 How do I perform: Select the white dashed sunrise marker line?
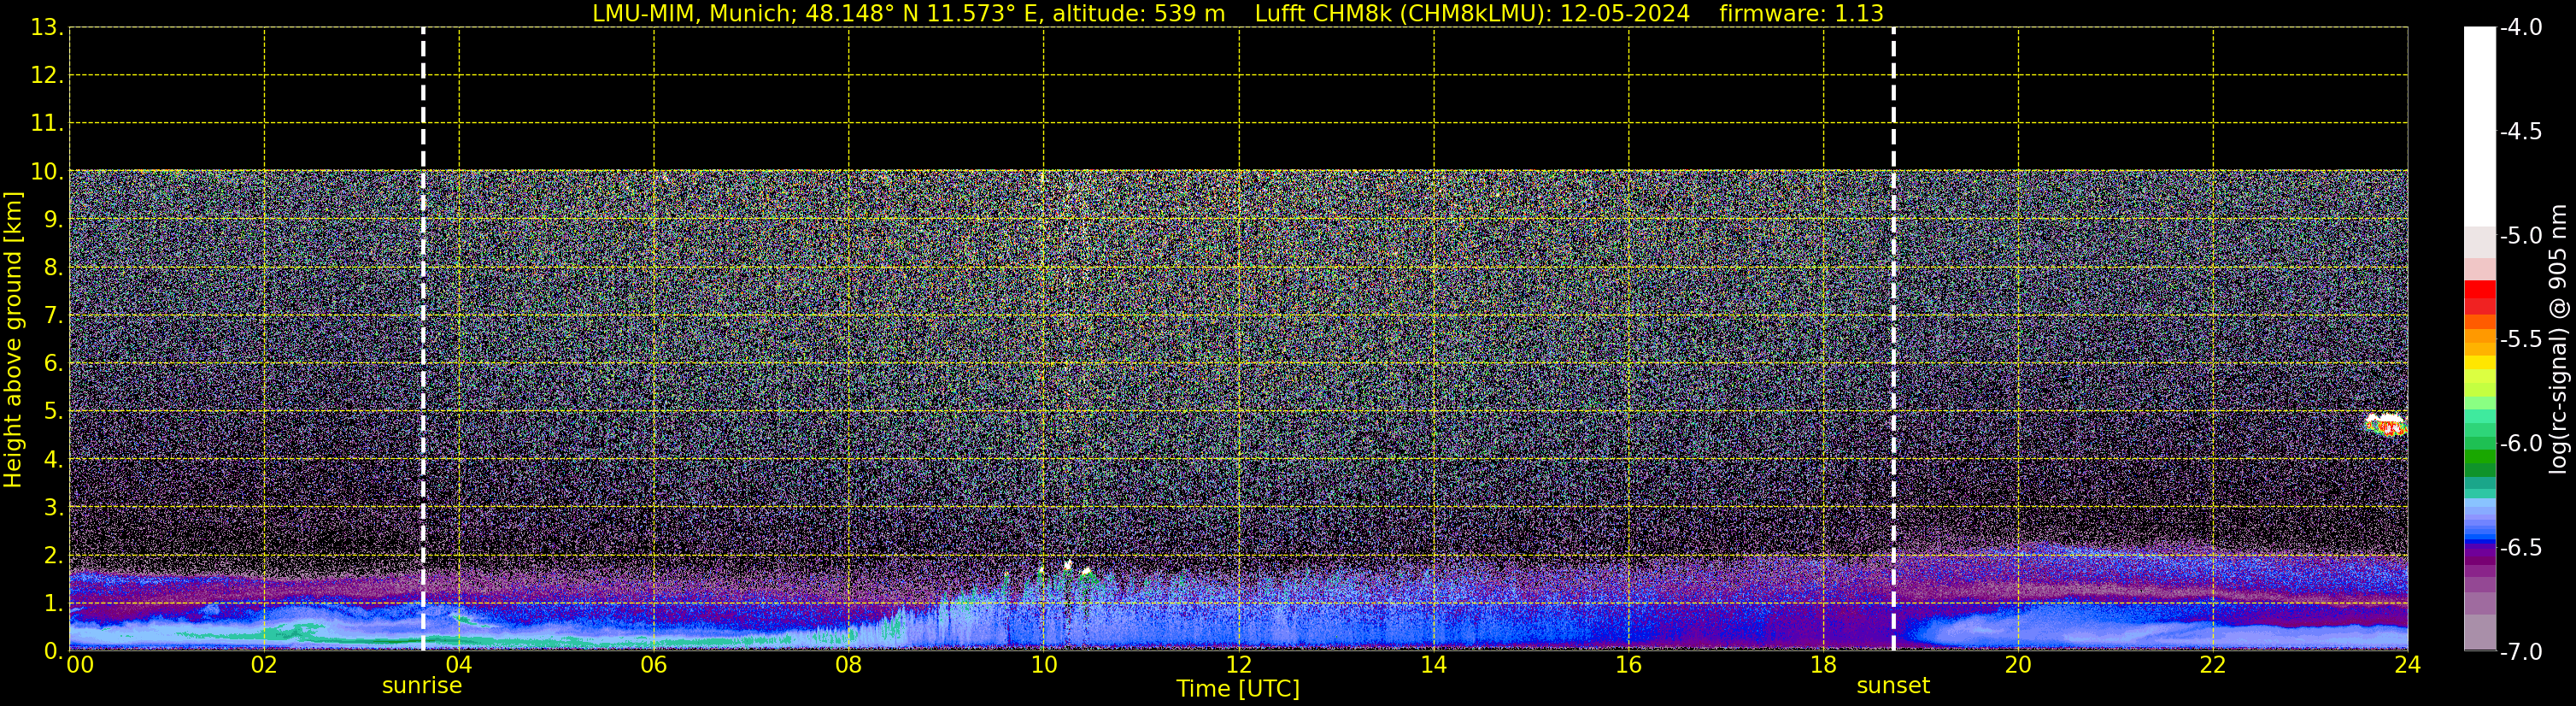tap(423, 339)
